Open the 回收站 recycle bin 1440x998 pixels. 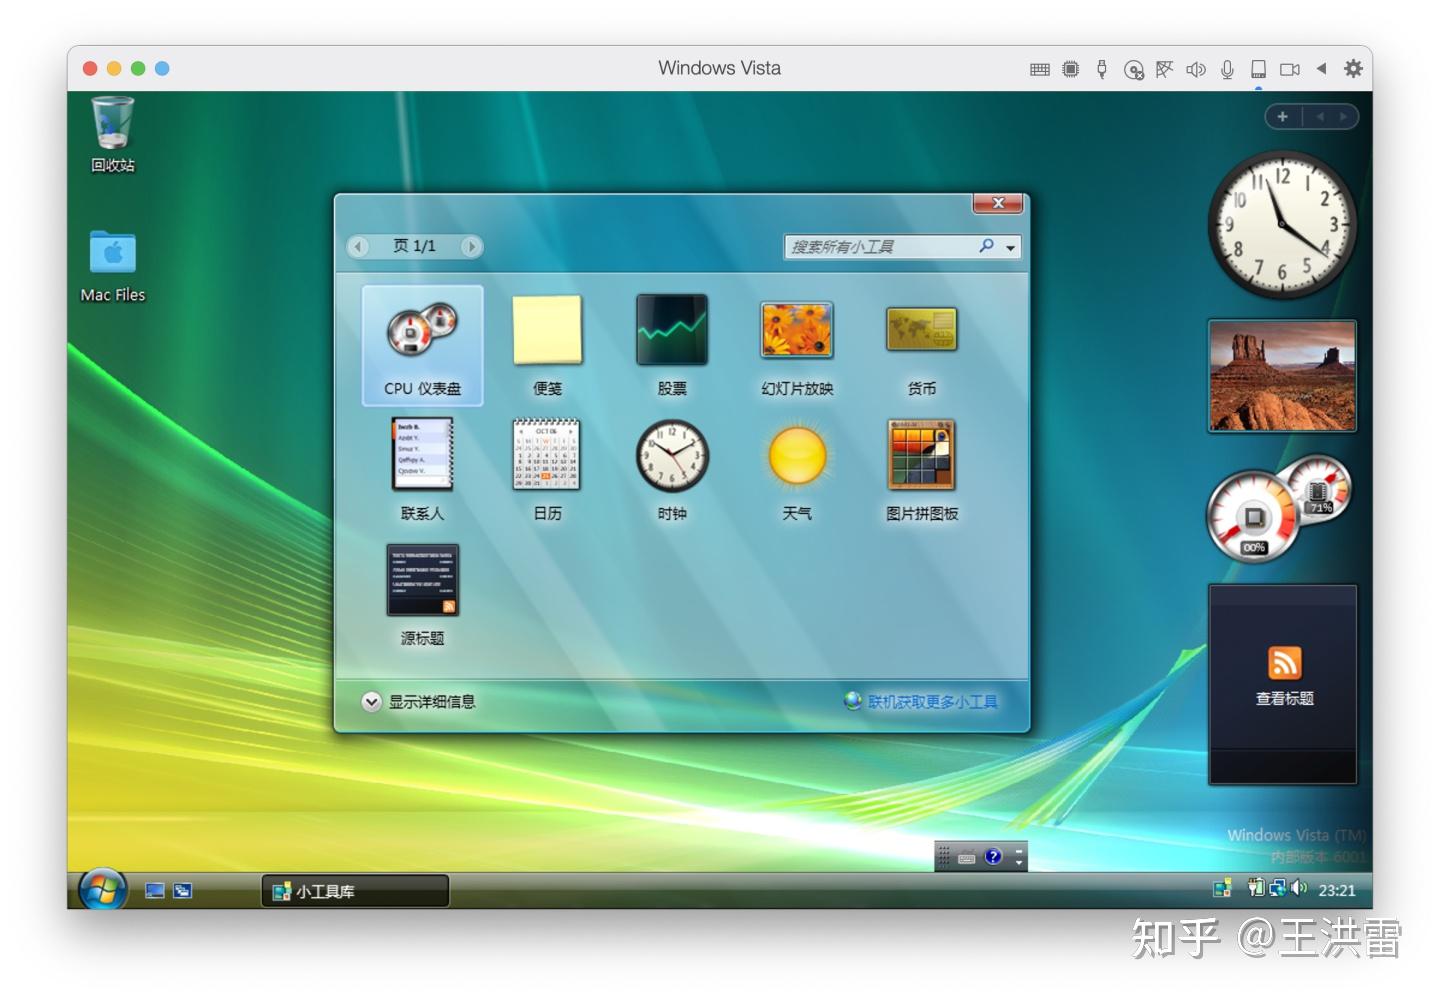tap(113, 135)
